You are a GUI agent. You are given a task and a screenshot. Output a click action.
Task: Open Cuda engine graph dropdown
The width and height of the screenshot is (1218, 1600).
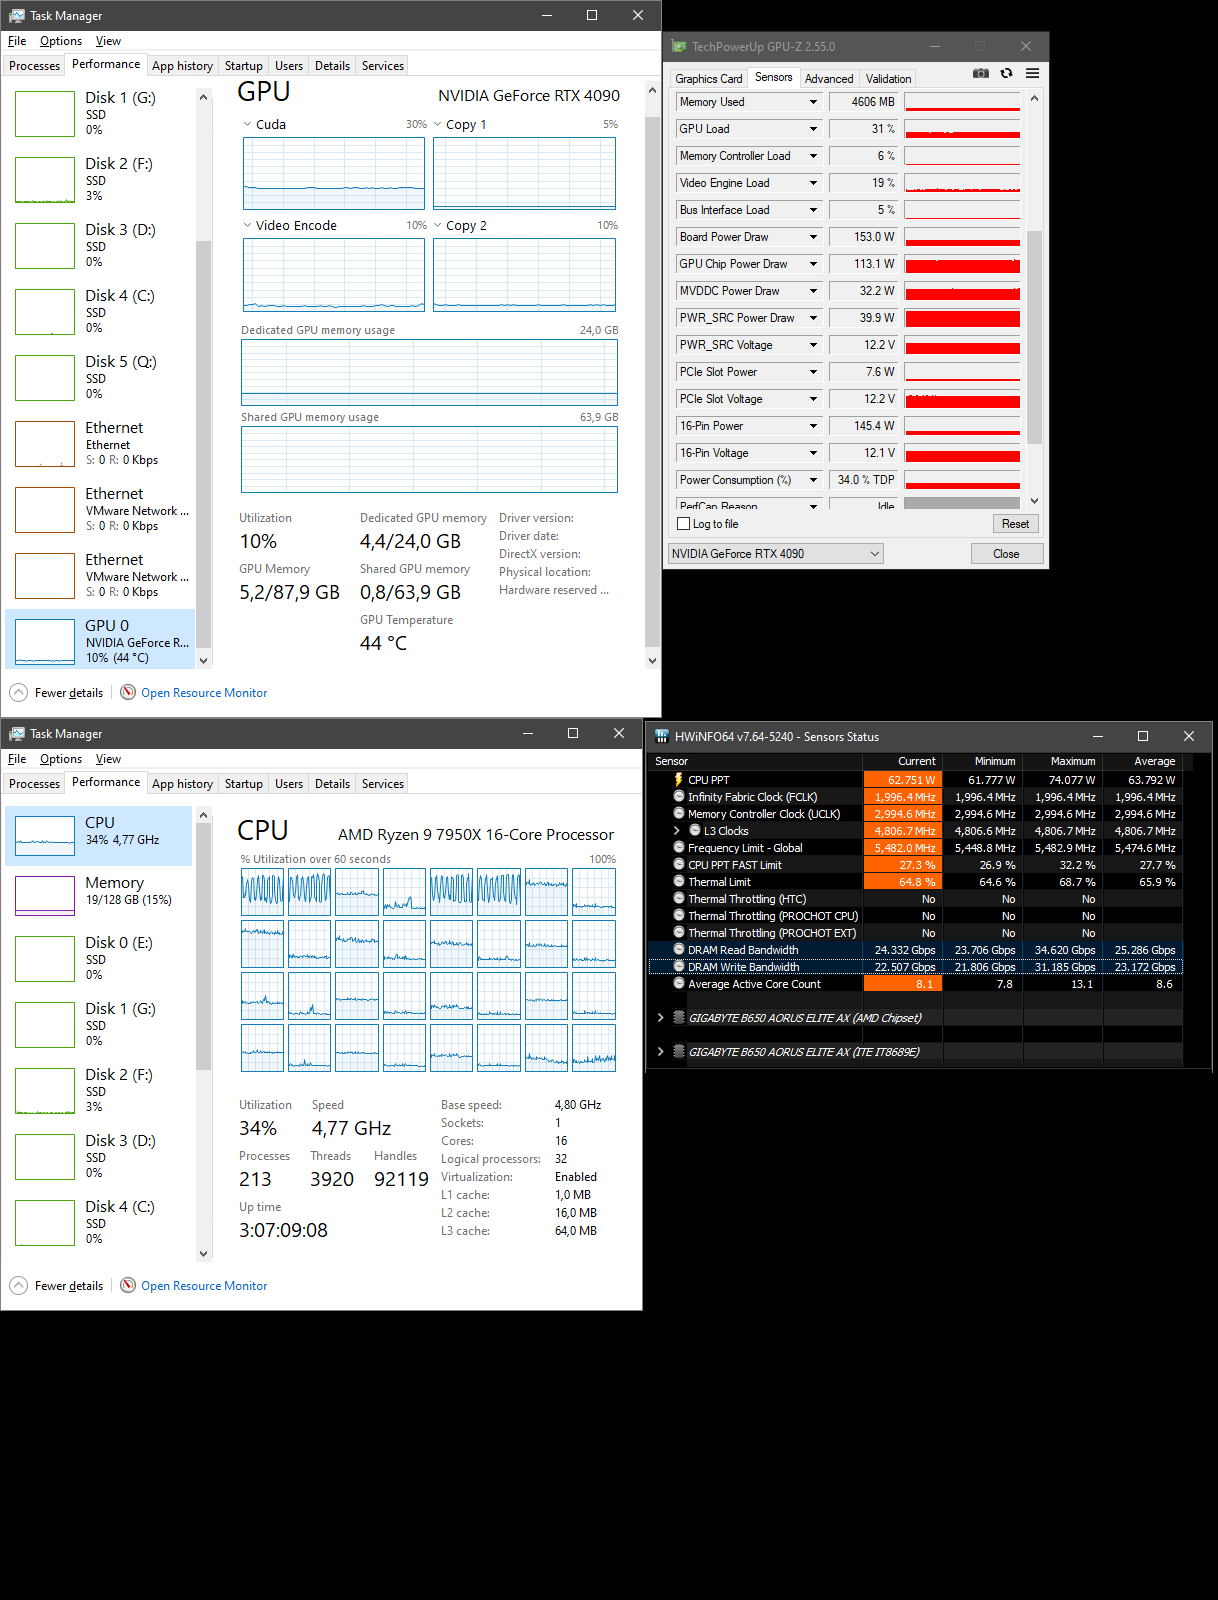pos(247,125)
